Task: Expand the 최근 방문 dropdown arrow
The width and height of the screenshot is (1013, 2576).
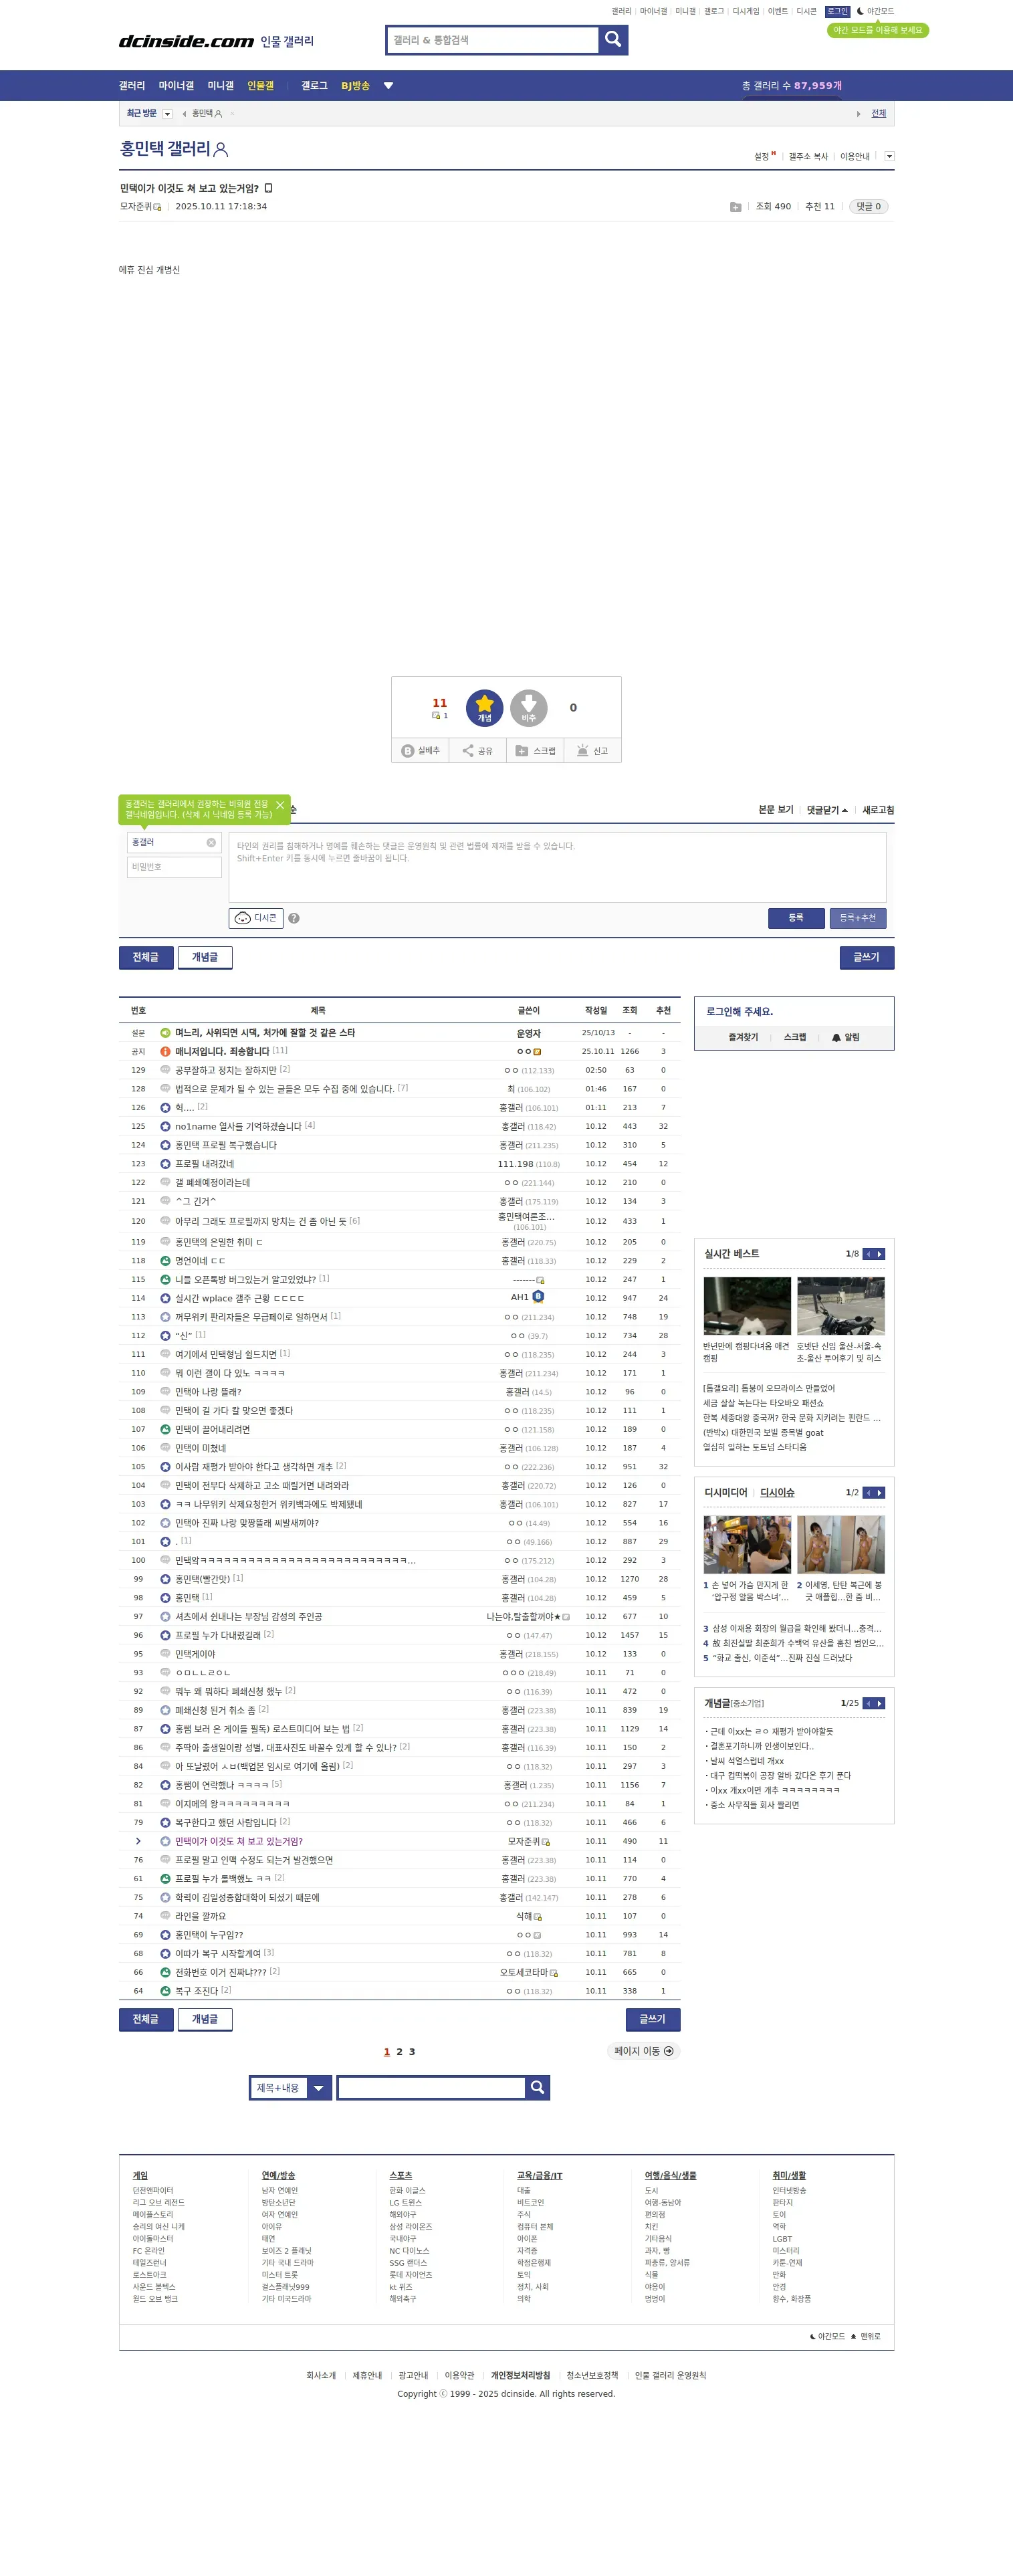Action: tap(167, 114)
